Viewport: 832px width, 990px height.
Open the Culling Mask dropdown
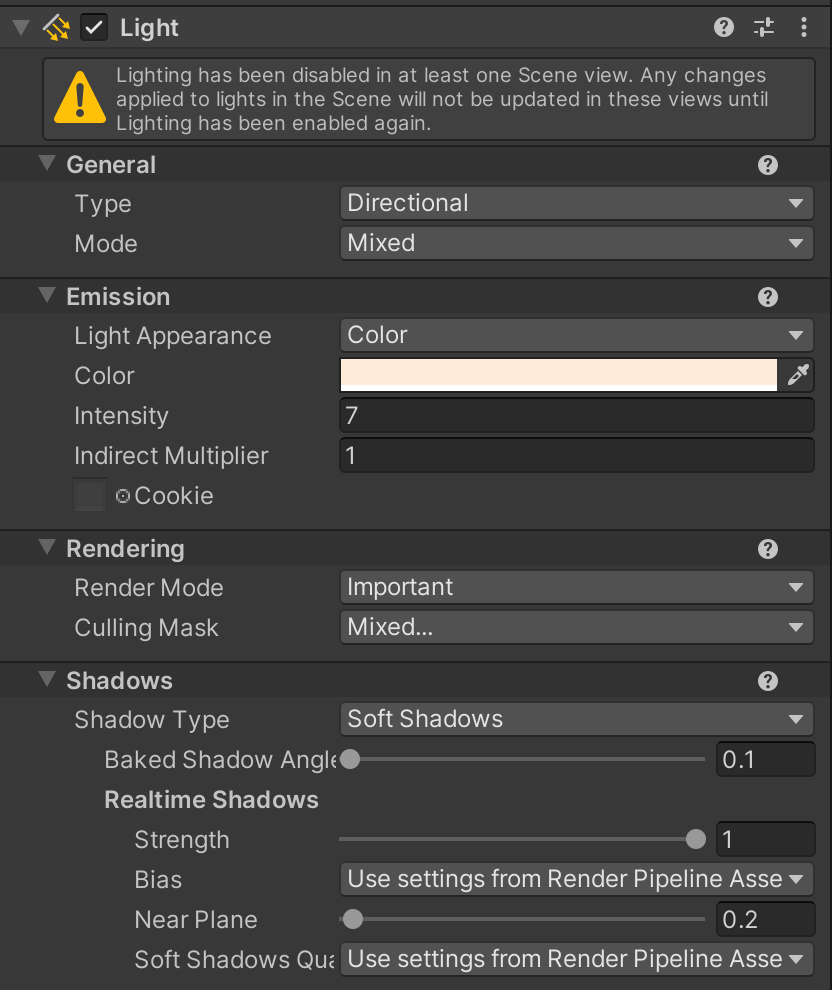[x=576, y=628]
